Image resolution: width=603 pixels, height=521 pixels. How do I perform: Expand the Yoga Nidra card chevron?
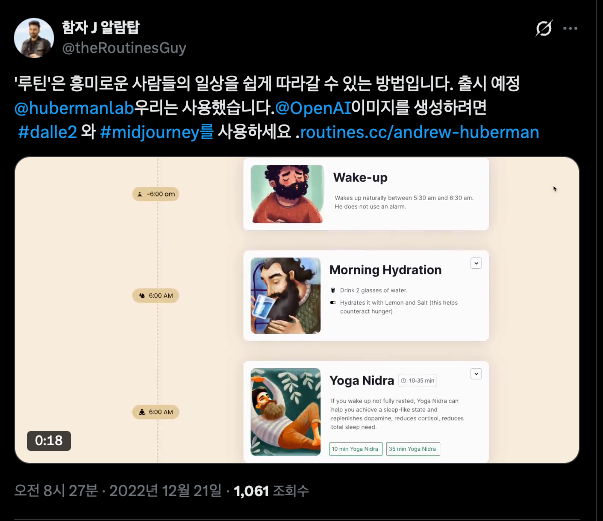click(476, 373)
